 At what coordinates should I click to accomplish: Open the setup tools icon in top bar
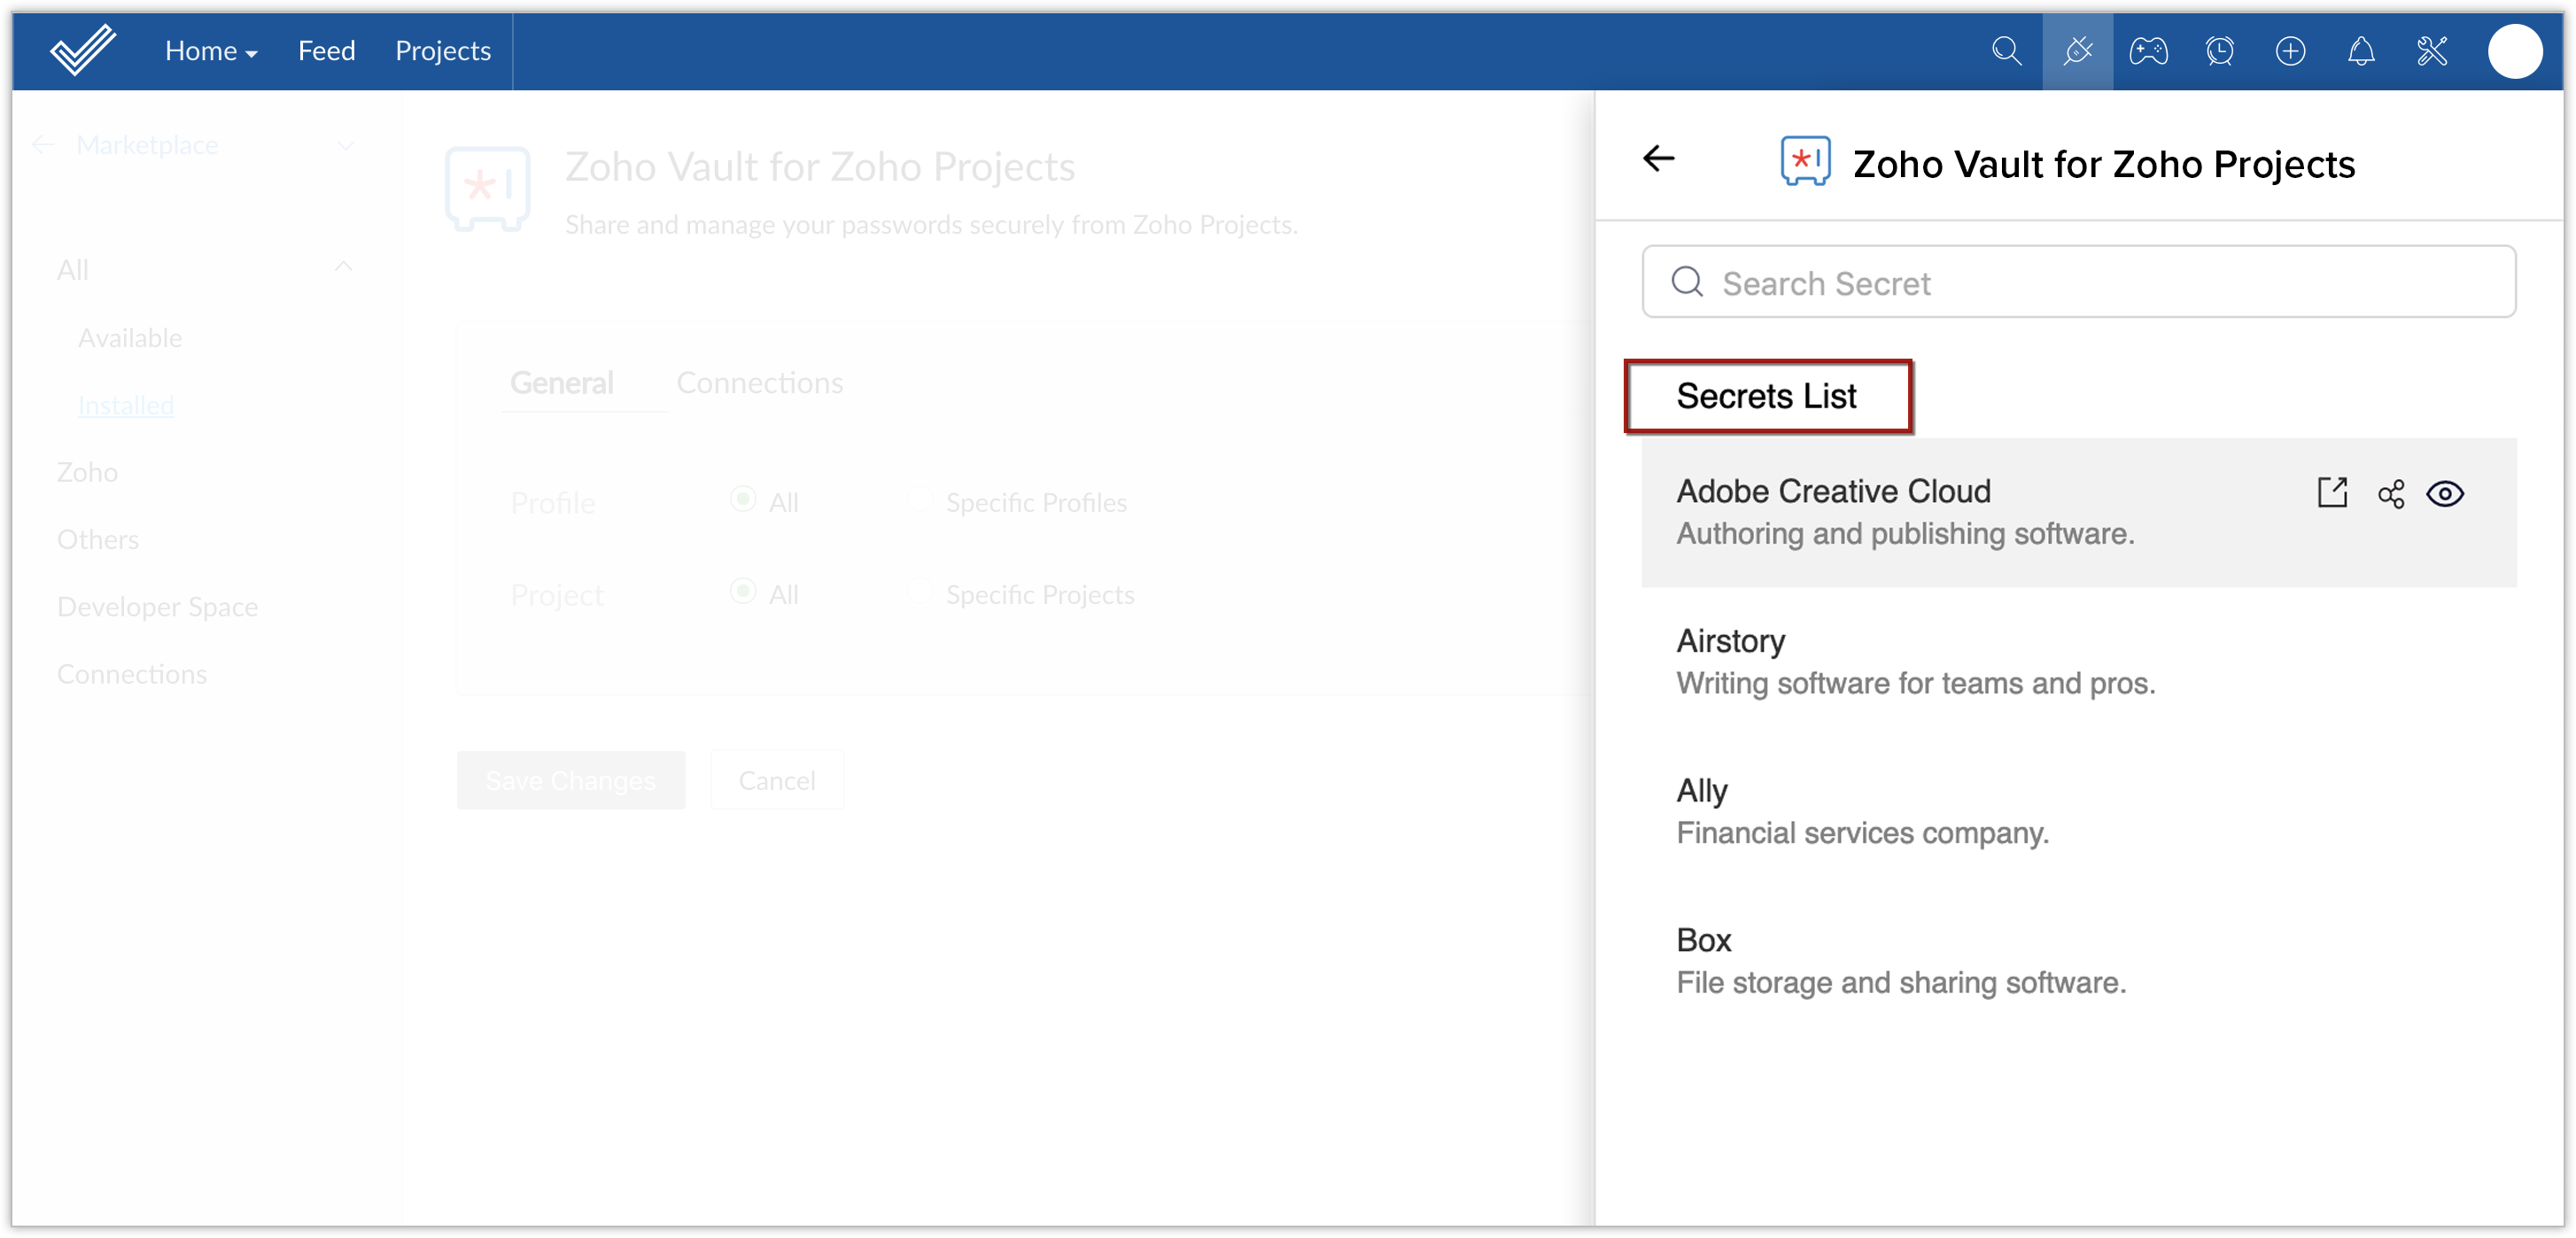(2432, 51)
